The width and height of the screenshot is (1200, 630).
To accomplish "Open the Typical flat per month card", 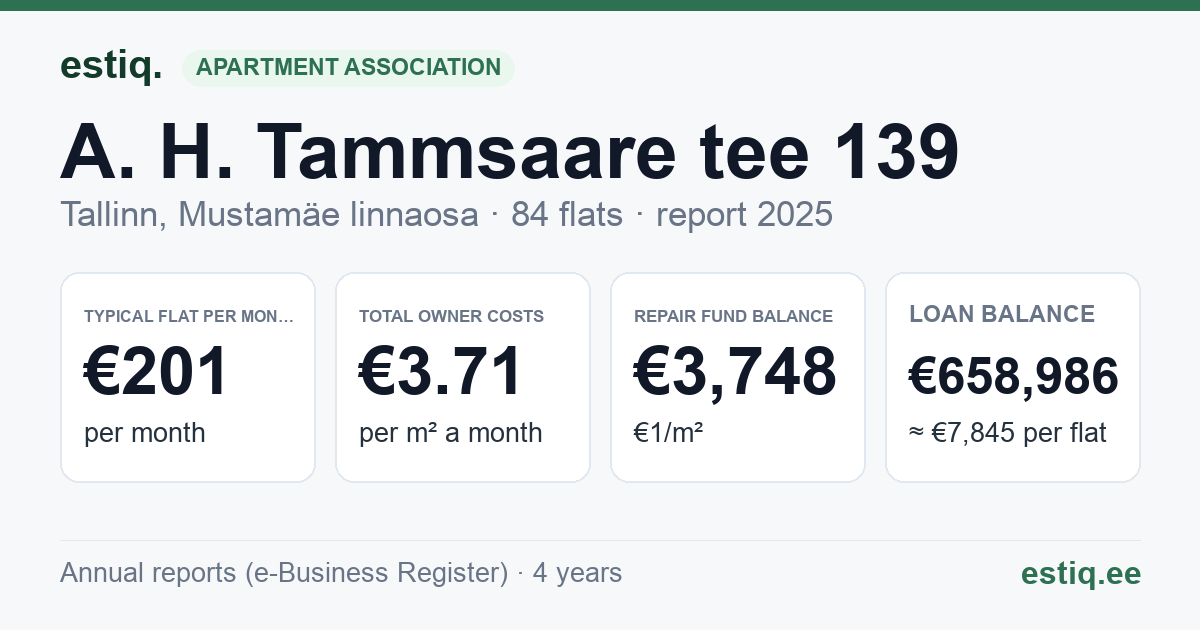I will tap(188, 377).
